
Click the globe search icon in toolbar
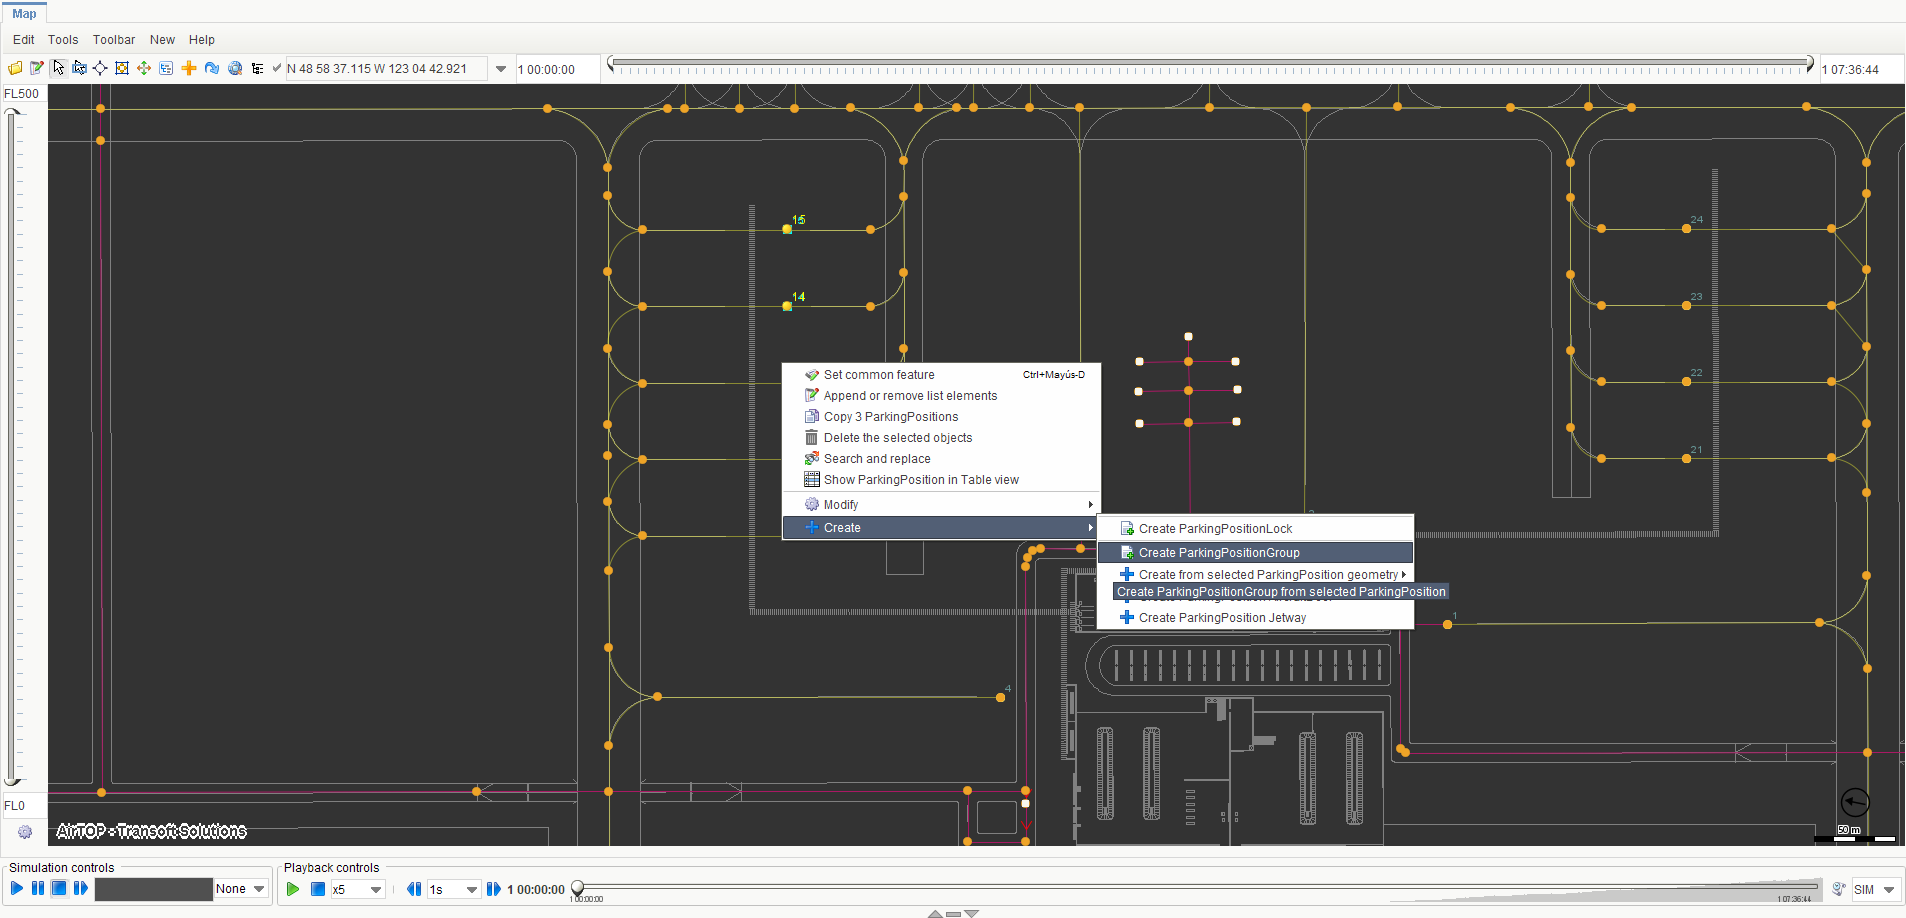235,68
